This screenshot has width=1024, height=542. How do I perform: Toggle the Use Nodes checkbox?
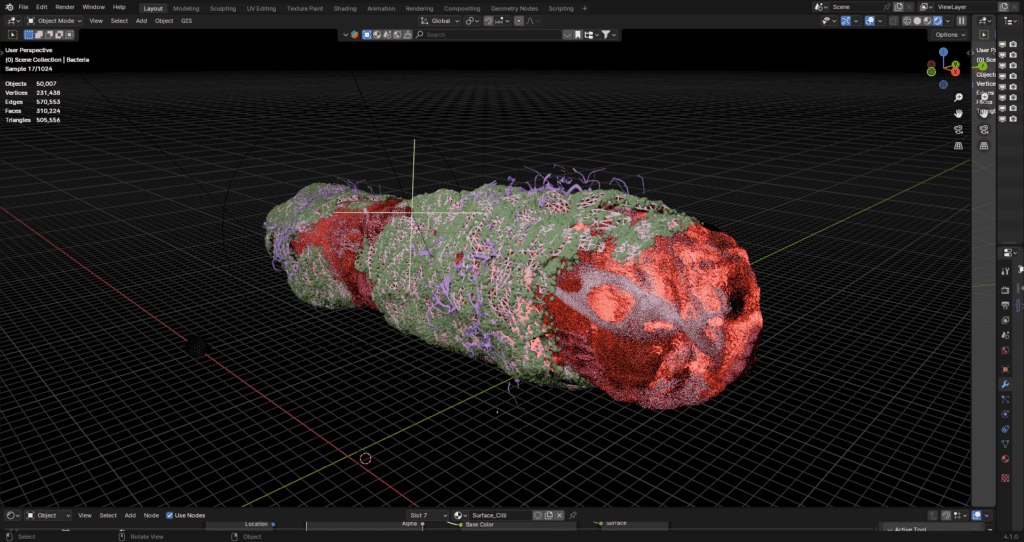pos(170,515)
